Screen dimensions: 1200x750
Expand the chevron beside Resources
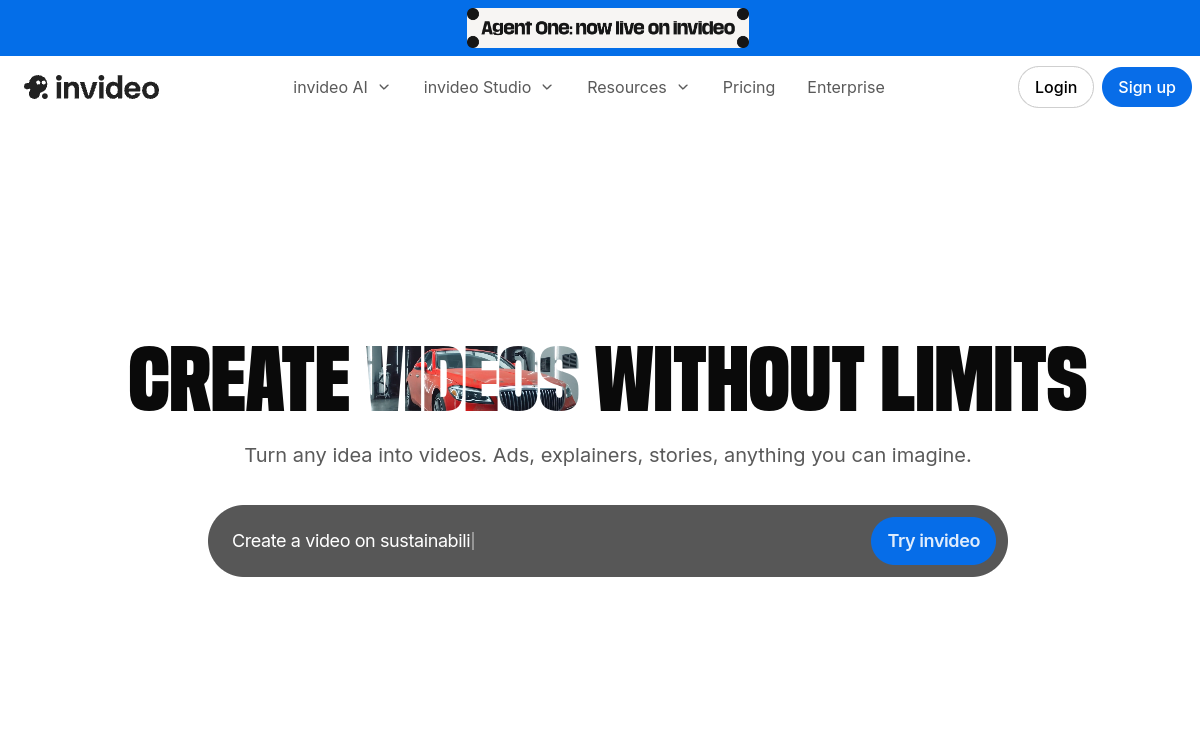coord(683,87)
